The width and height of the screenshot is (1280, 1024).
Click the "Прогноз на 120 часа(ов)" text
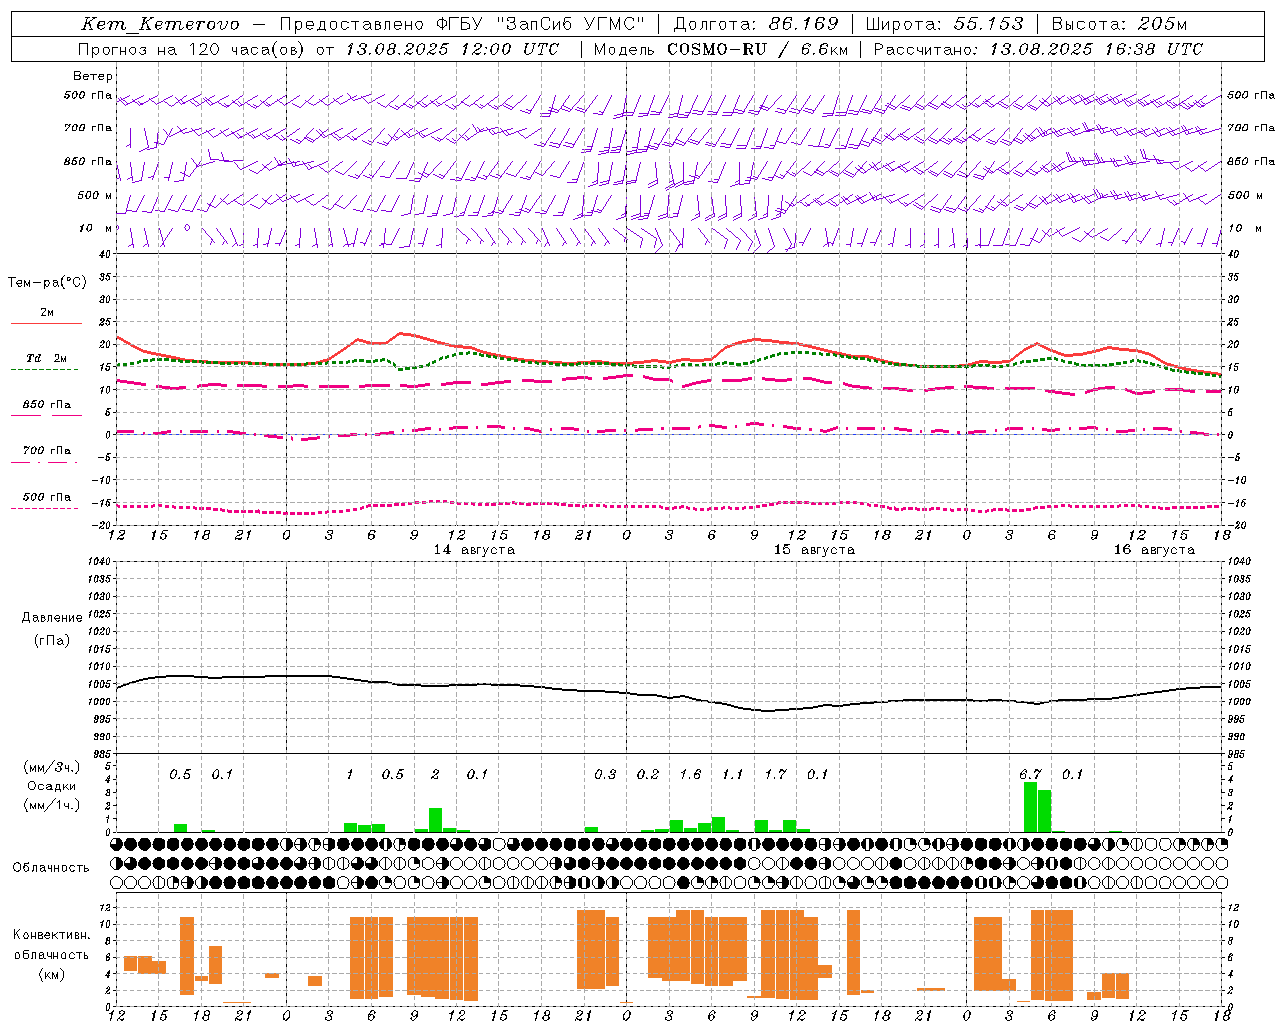(x=192, y=49)
